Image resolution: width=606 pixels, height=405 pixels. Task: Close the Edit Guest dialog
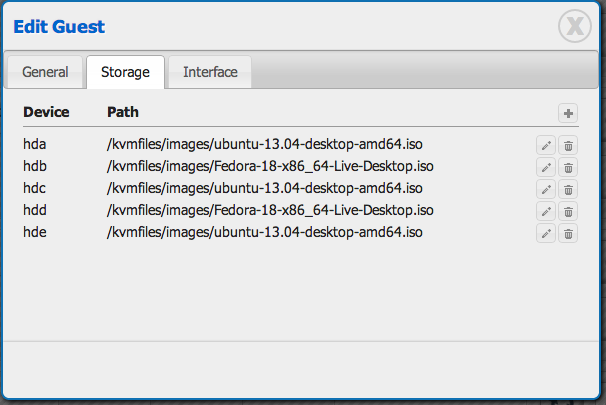tap(576, 26)
